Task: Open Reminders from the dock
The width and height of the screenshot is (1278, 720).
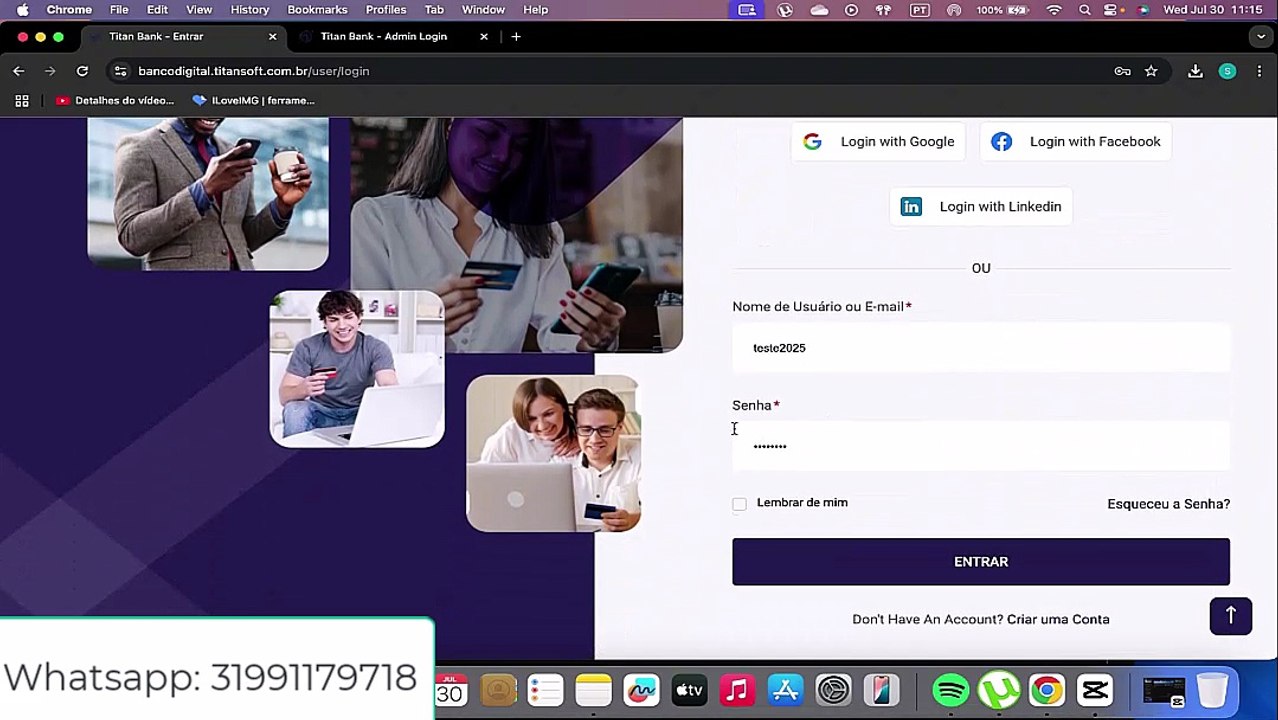Action: click(x=545, y=690)
